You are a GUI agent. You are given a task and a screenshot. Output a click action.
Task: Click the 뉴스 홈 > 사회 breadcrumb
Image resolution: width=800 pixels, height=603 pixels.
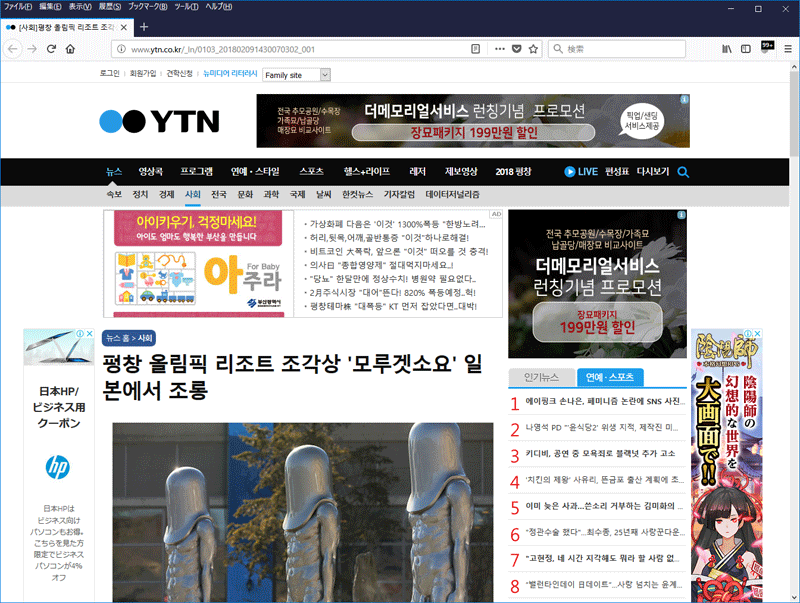pos(129,338)
